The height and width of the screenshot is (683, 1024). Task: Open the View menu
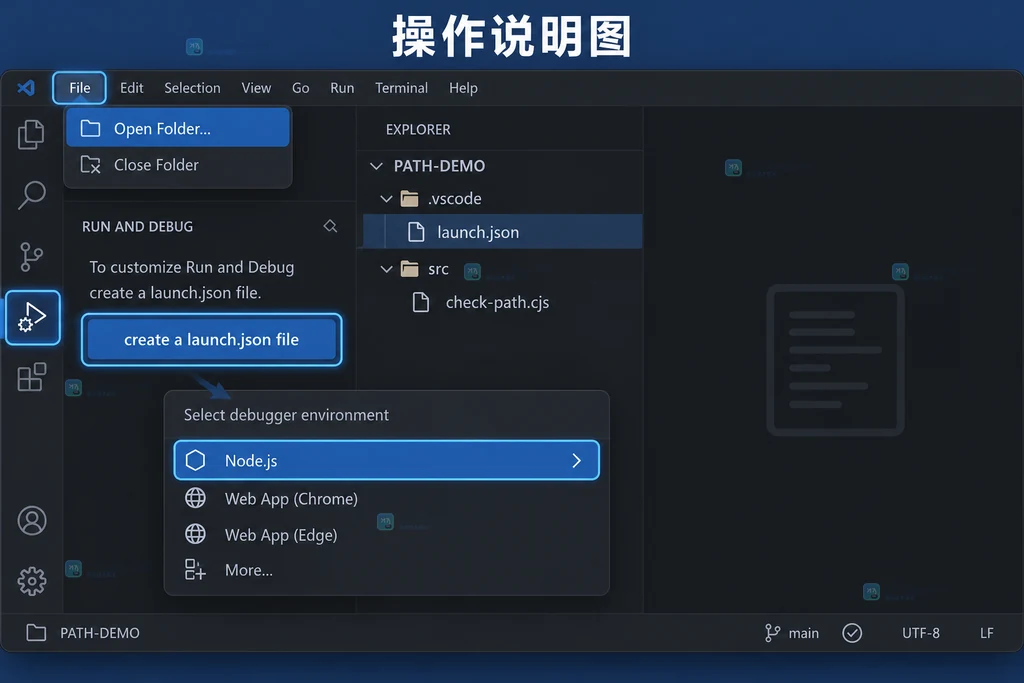point(256,87)
